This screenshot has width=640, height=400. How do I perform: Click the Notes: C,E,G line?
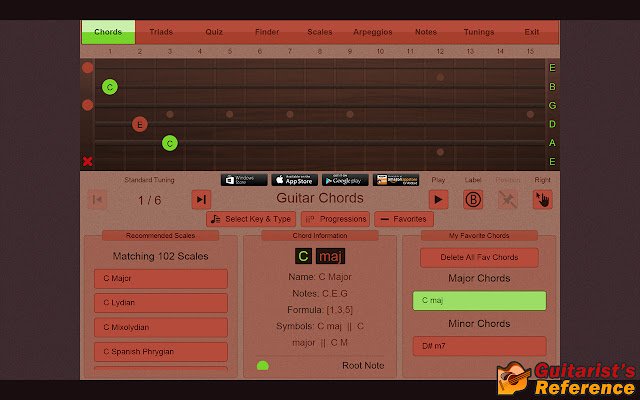320,293
